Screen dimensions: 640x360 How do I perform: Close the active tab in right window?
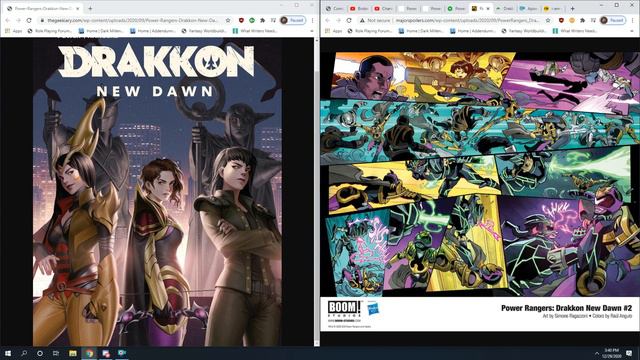(488, 8)
